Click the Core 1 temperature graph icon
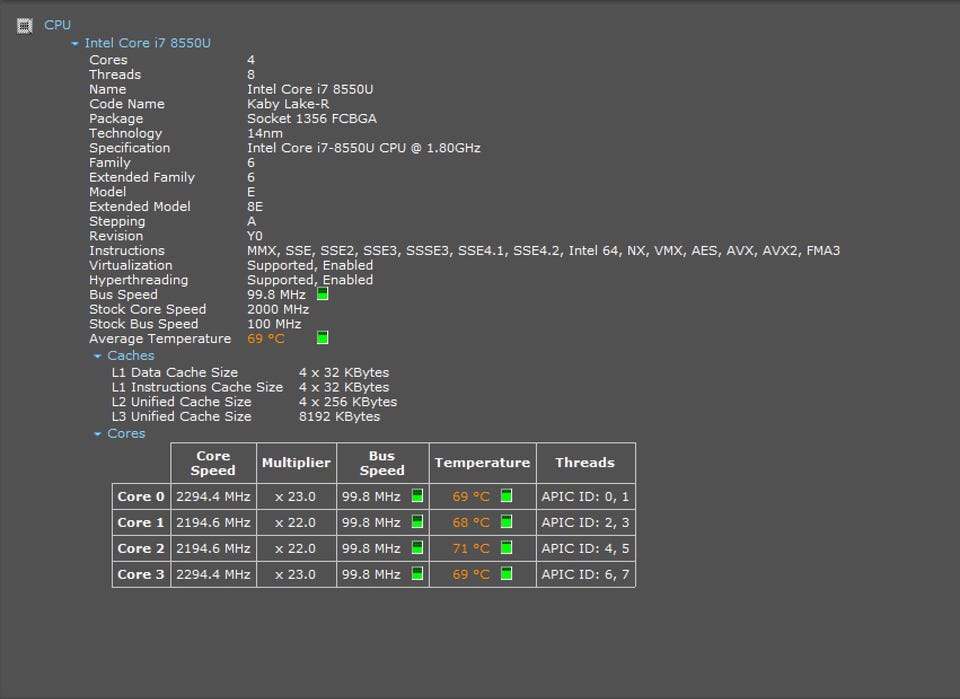960x699 pixels. coord(506,522)
